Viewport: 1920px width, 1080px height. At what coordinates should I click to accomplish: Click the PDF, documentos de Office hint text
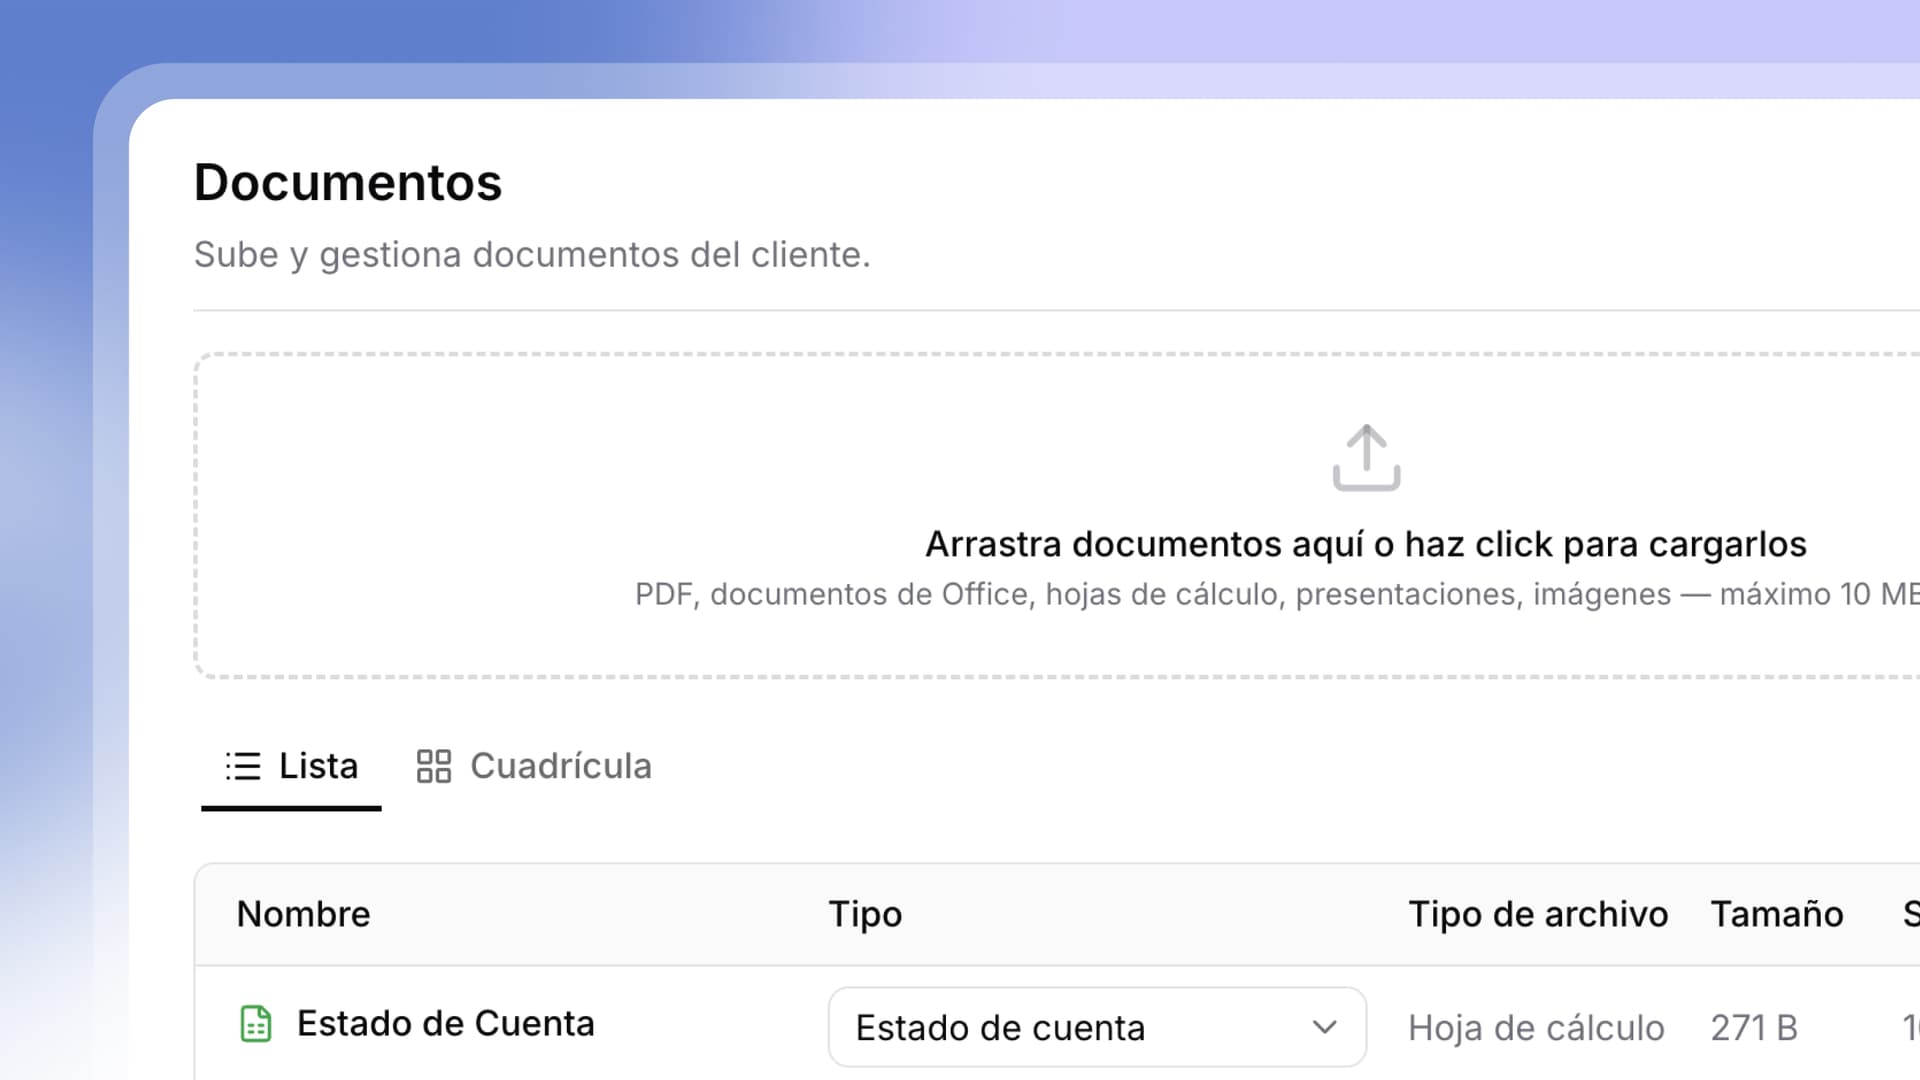click(x=1277, y=594)
